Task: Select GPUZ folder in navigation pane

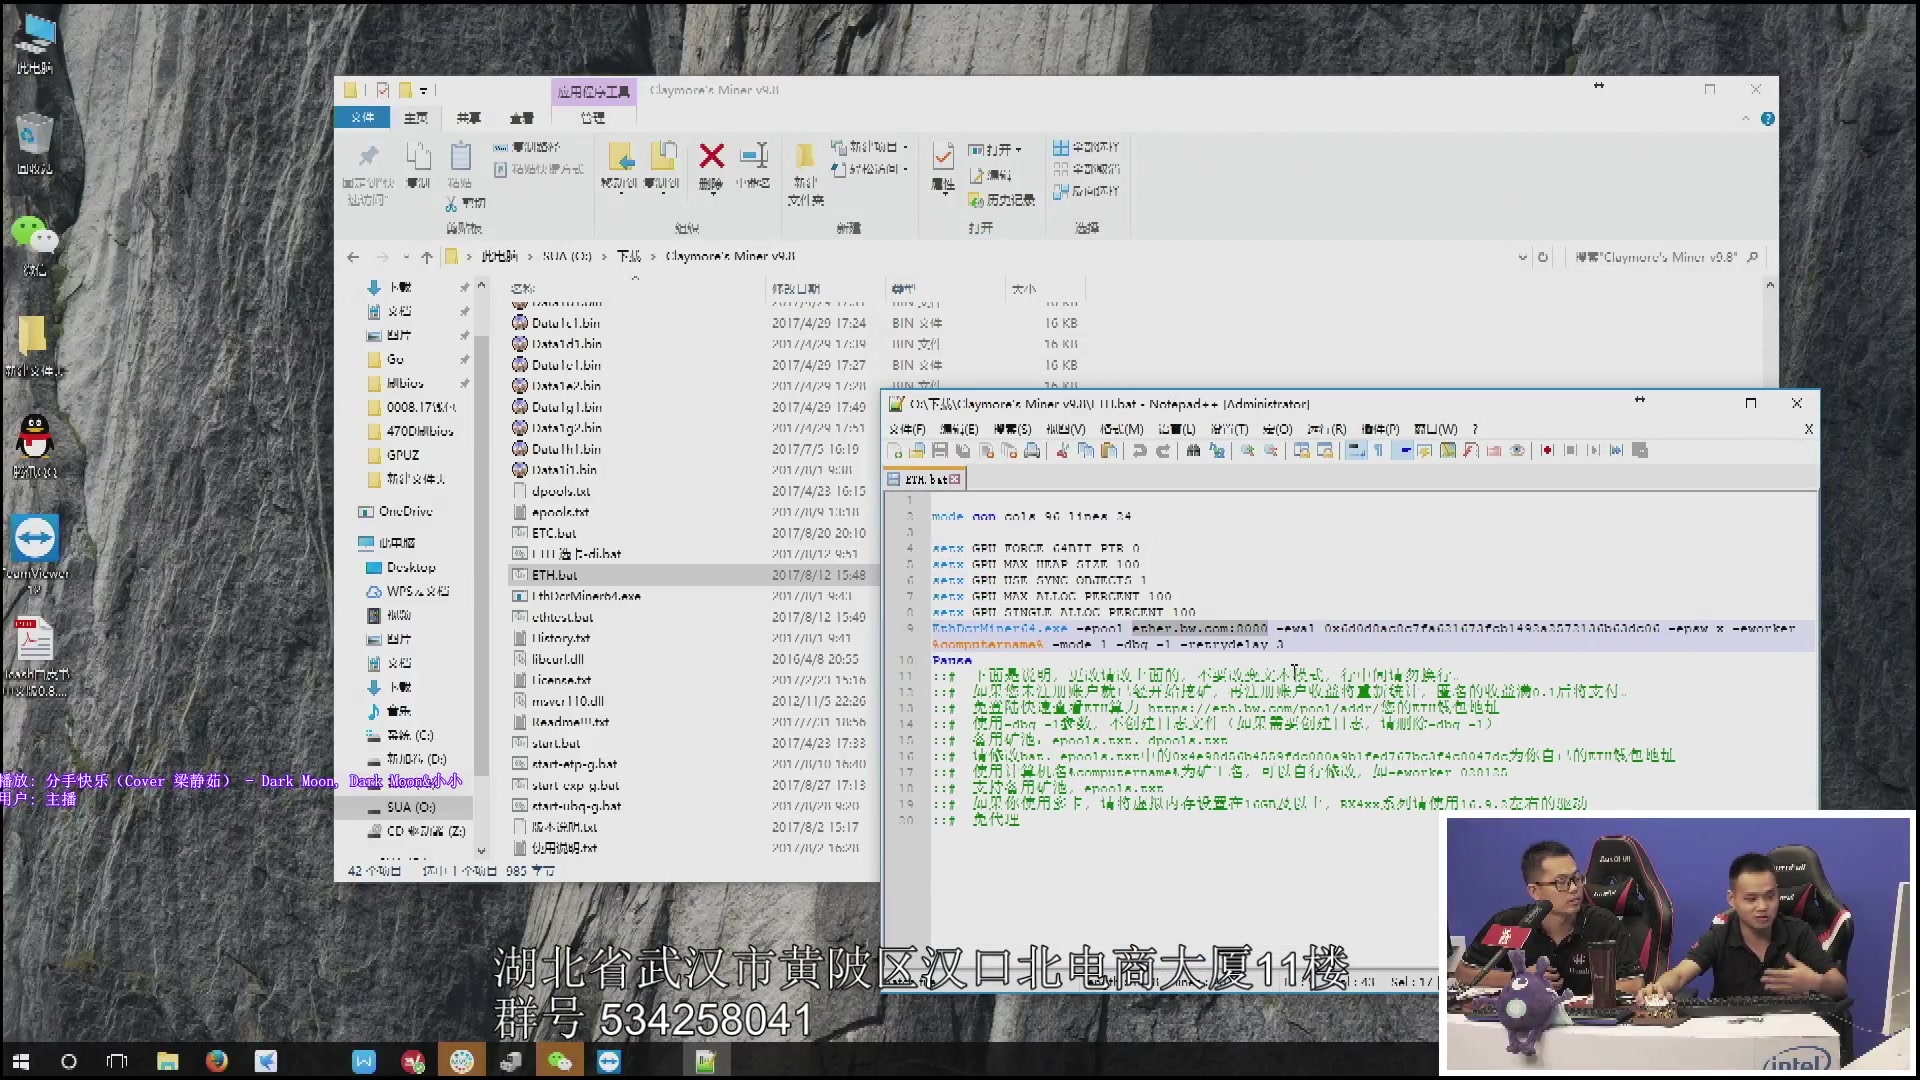Action: point(403,455)
